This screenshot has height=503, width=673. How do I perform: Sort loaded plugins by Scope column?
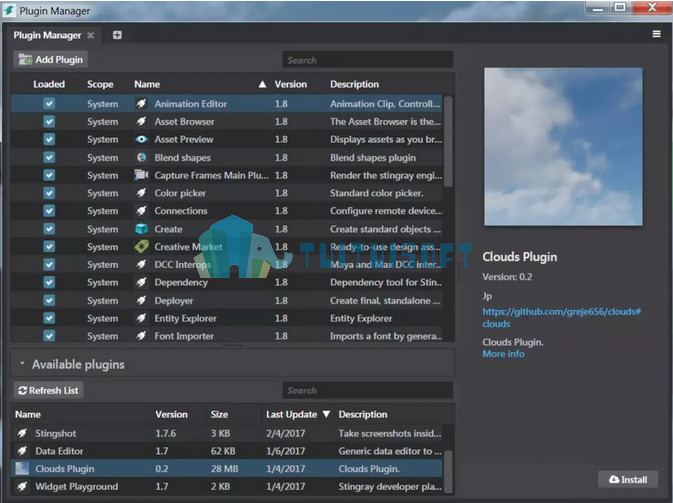point(100,84)
